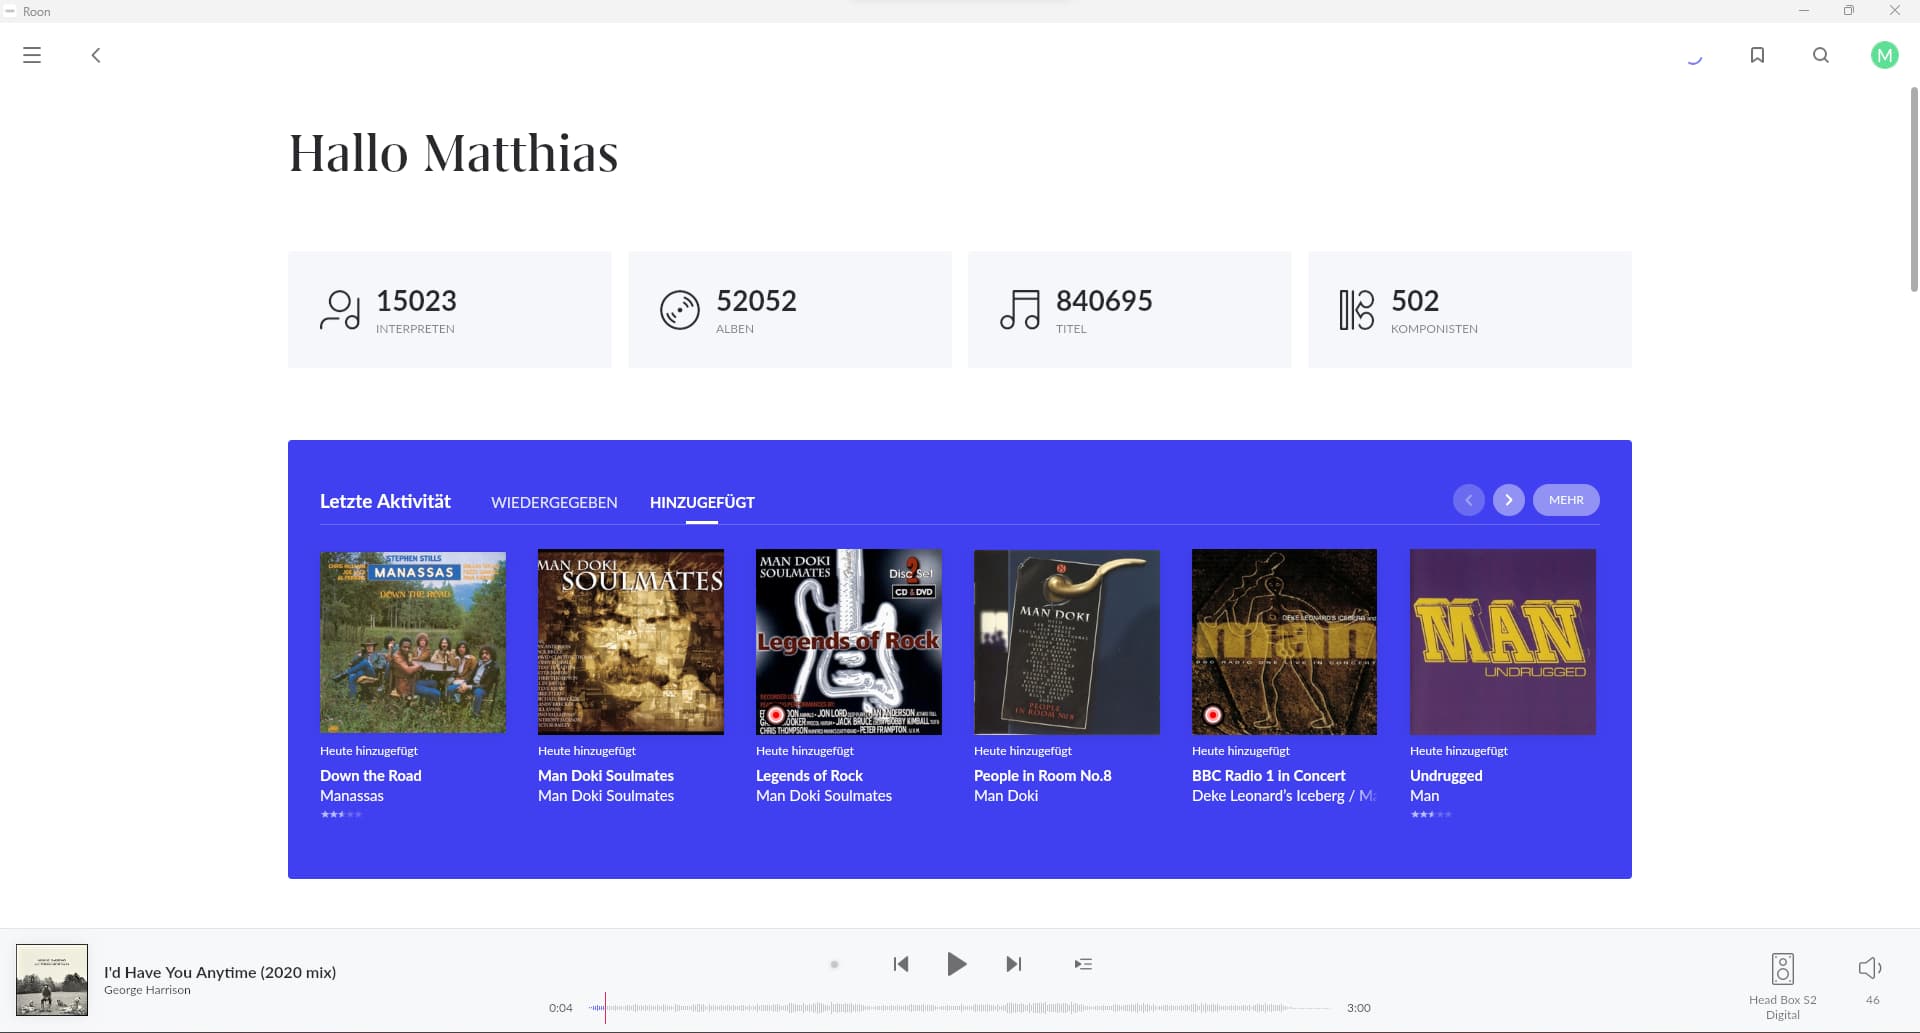Click the 52052 album count
The height and width of the screenshot is (1033, 1920).
click(756, 301)
